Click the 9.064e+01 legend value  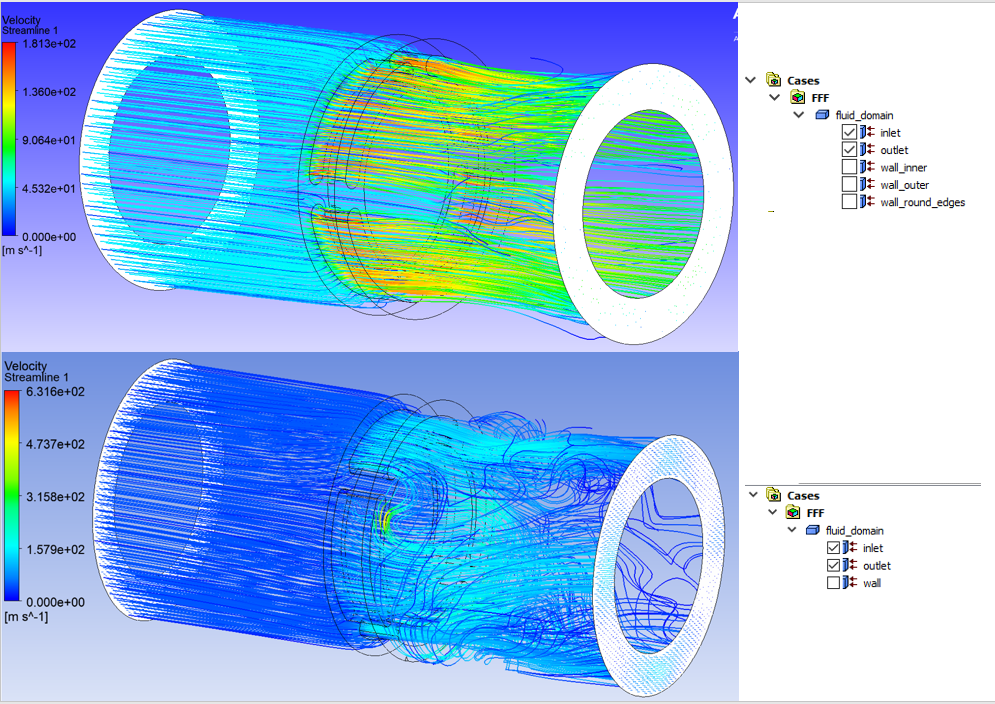coord(49,140)
